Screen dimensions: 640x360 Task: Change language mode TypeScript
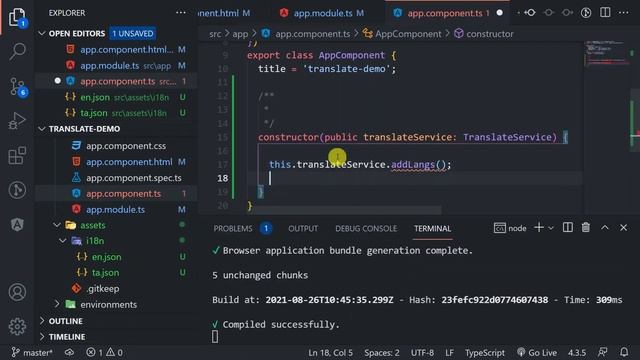(x=484, y=352)
